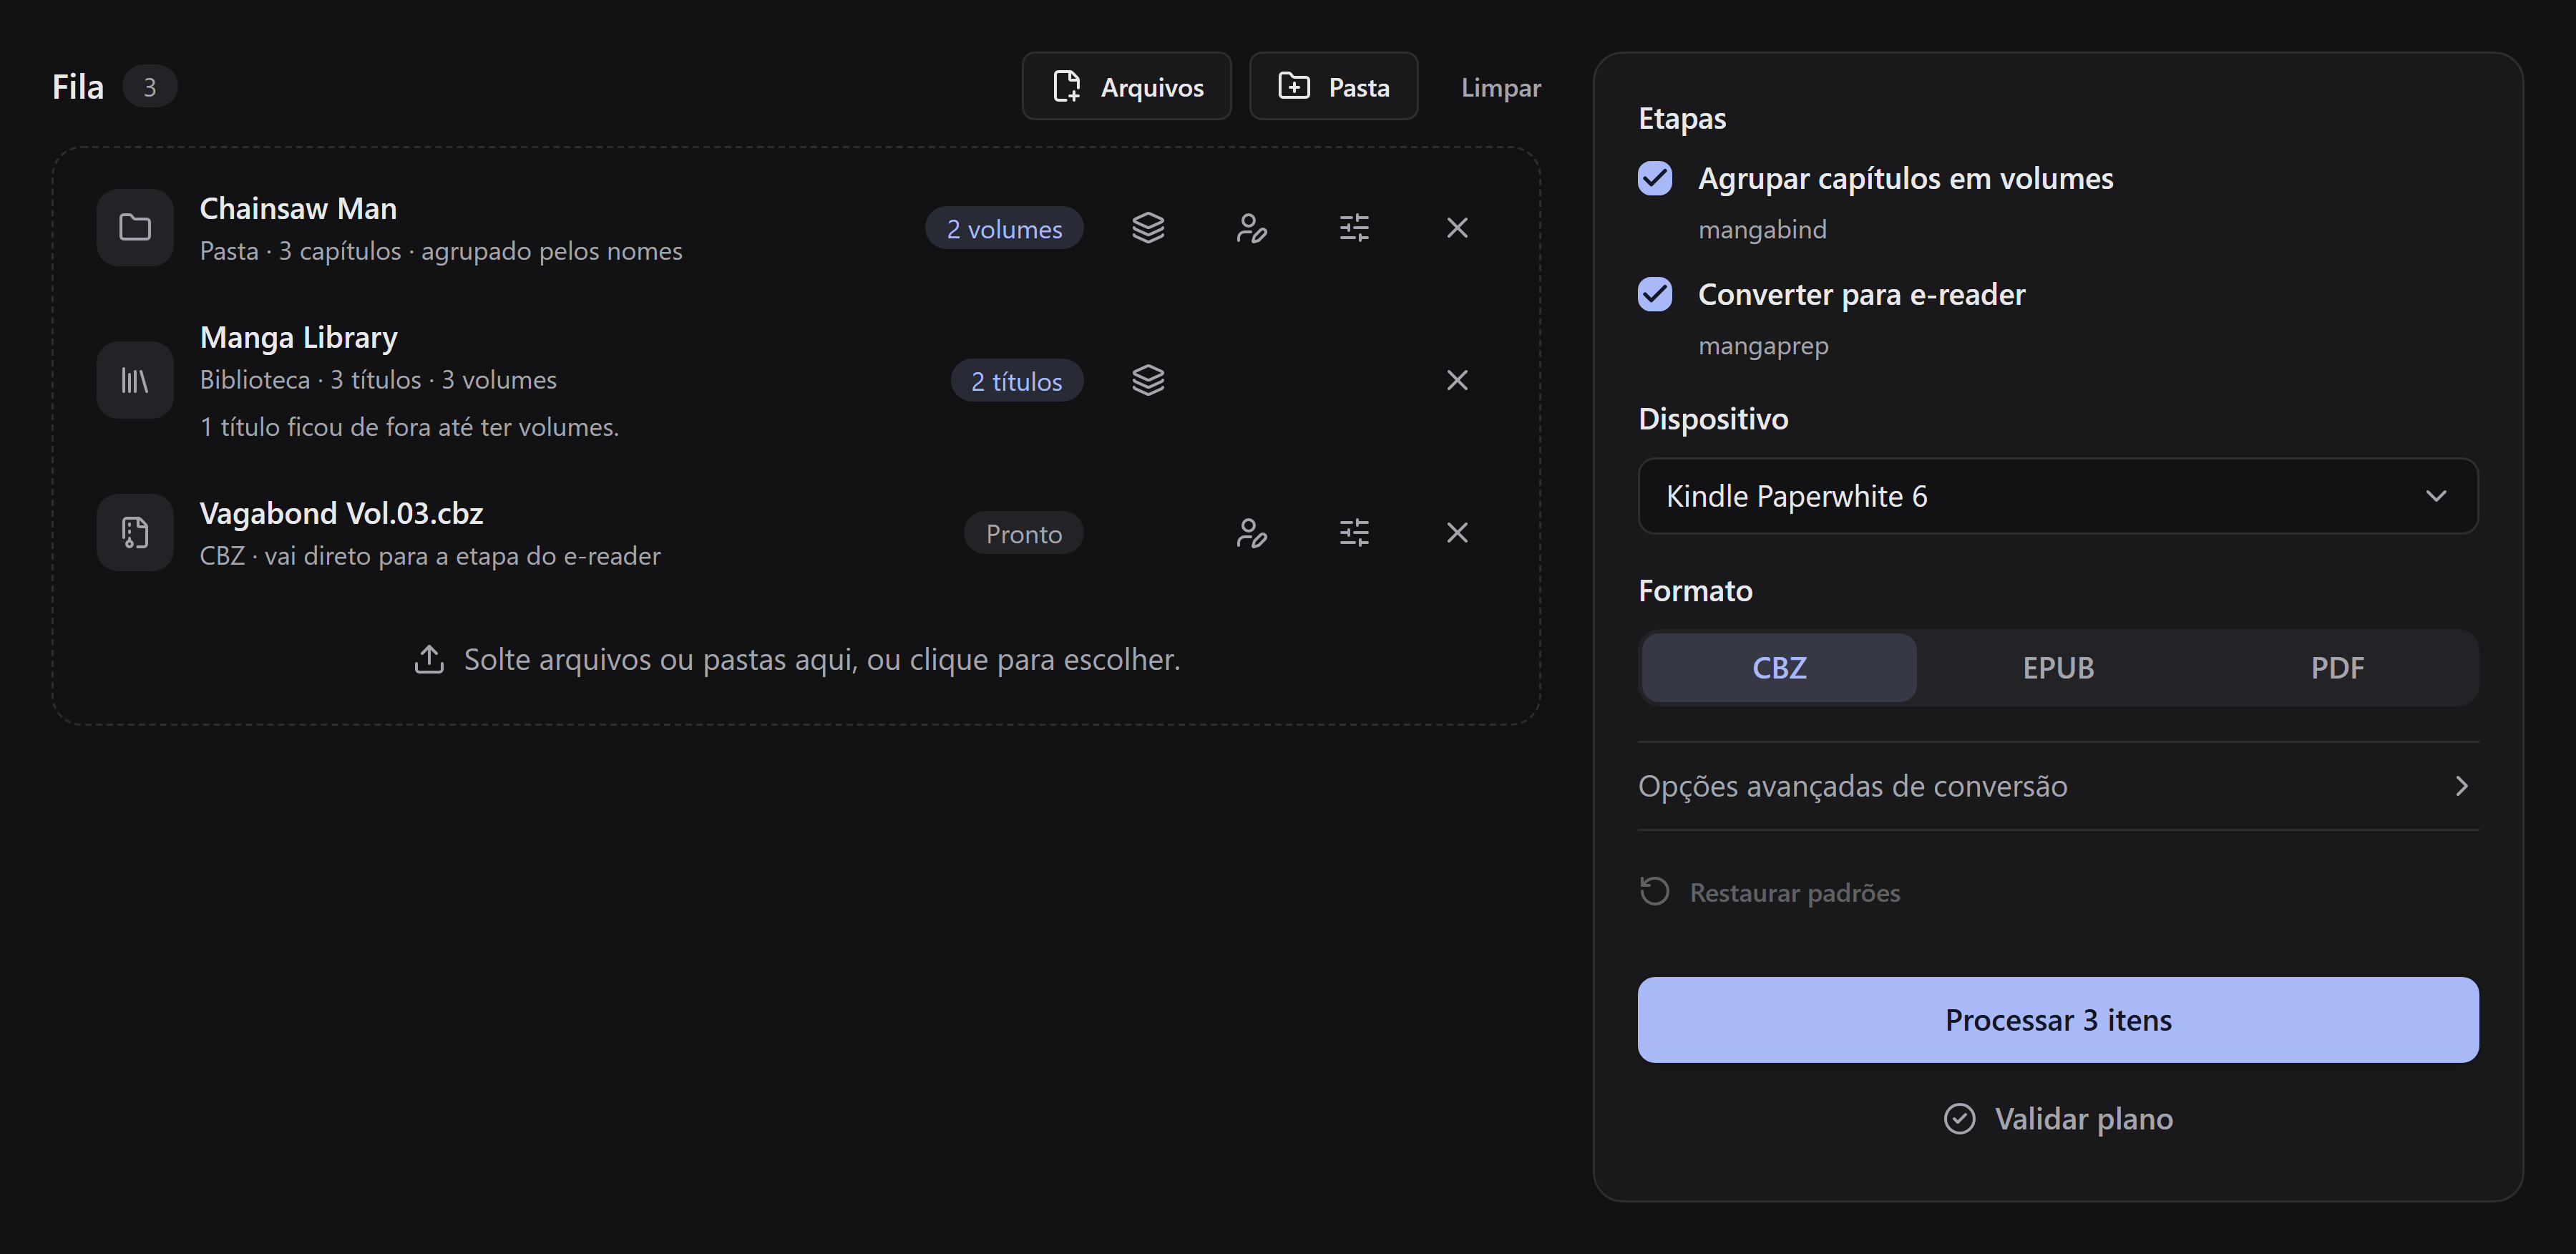Image resolution: width=2576 pixels, height=1254 pixels.
Task: Uncheck Agrupar capítulos em volumes
Action: coord(1655,179)
